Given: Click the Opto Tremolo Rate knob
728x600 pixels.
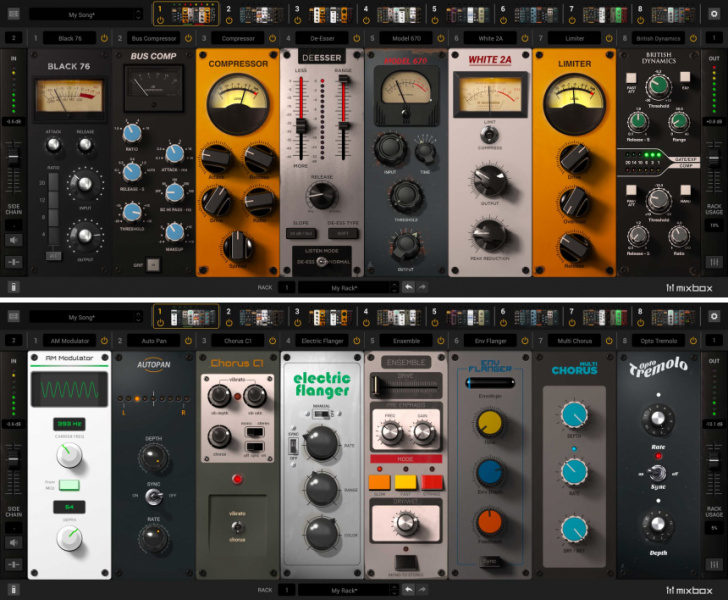Looking at the screenshot, I should tap(658, 419).
